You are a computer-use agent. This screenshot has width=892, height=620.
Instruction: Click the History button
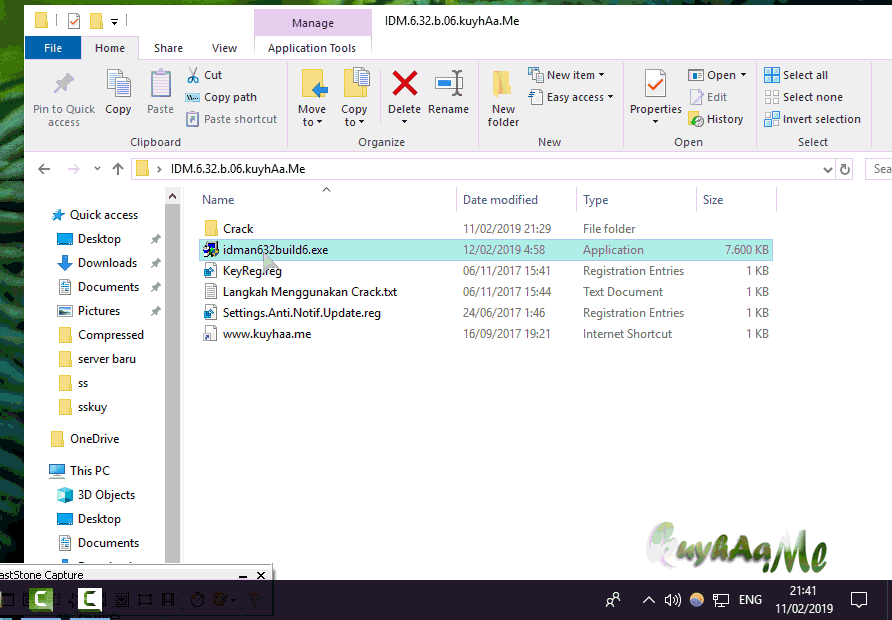click(716, 119)
